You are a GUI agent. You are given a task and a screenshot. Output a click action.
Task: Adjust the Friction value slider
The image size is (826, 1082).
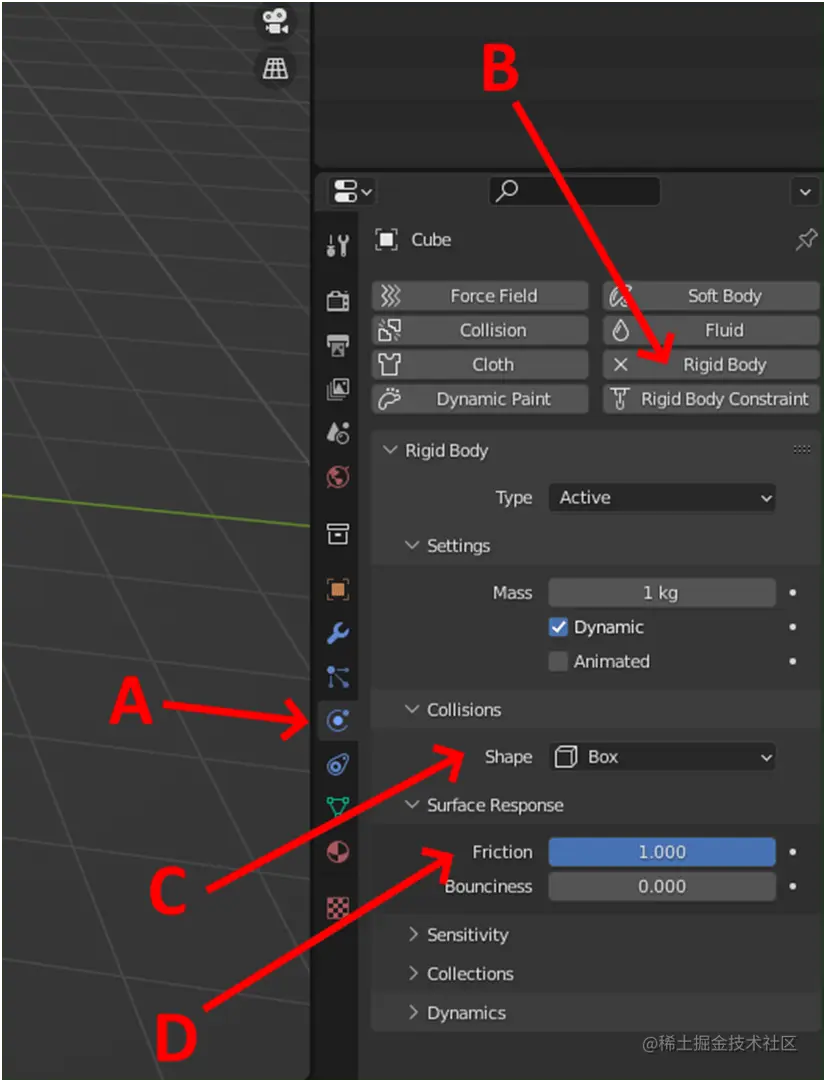[x=662, y=851]
